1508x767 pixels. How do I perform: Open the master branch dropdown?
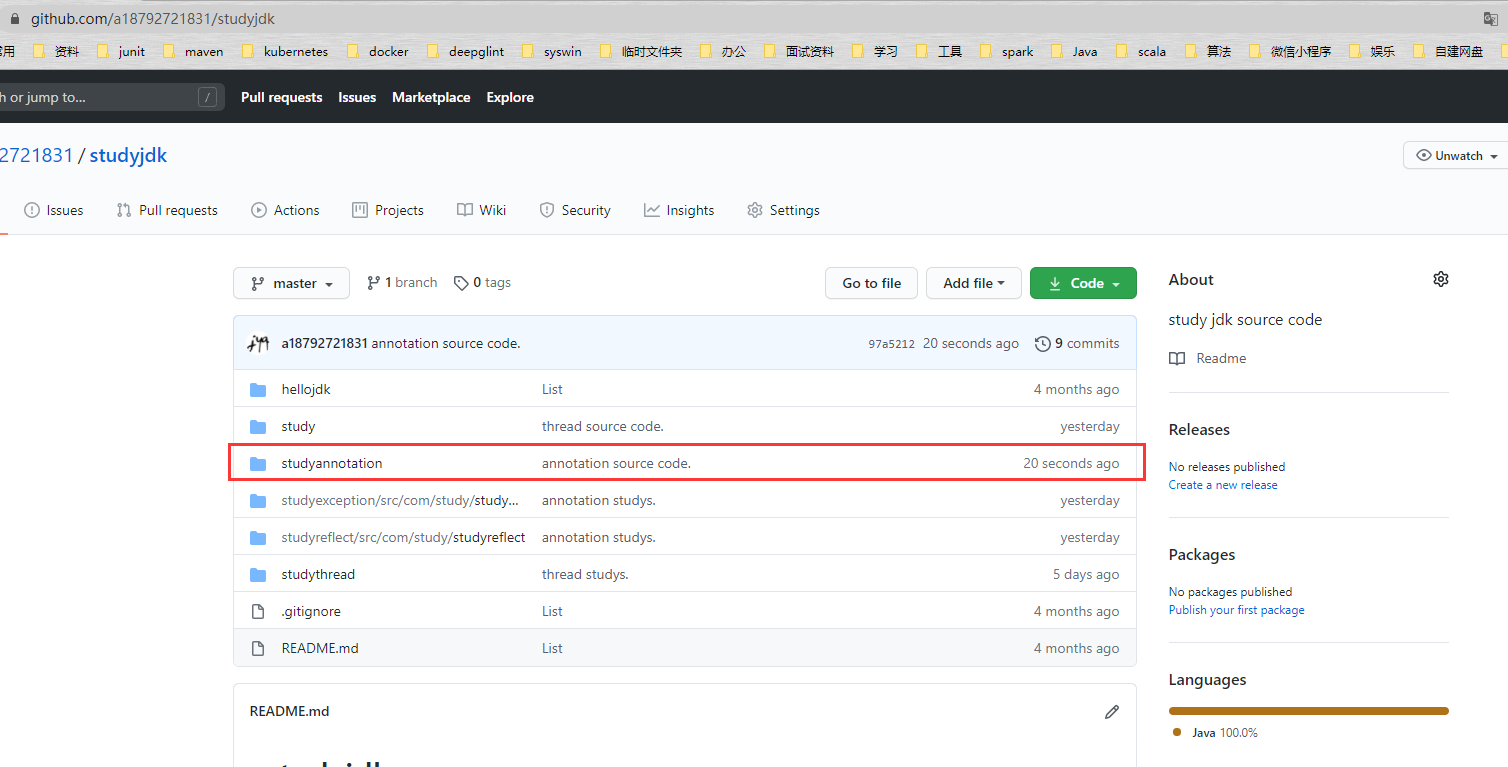click(291, 284)
